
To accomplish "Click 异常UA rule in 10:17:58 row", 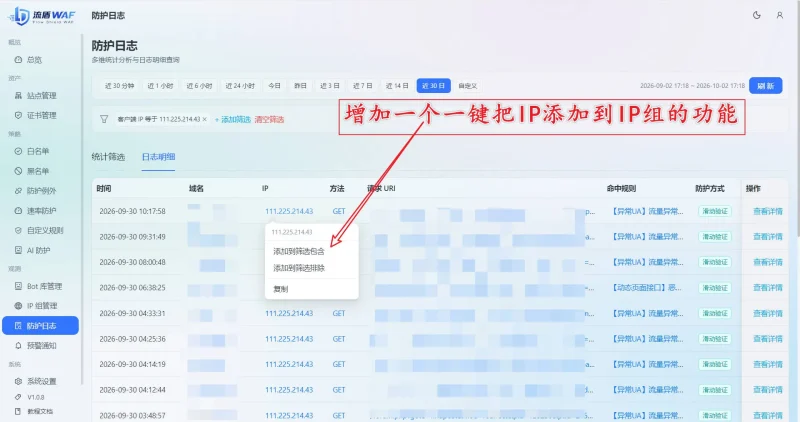I will (x=647, y=211).
